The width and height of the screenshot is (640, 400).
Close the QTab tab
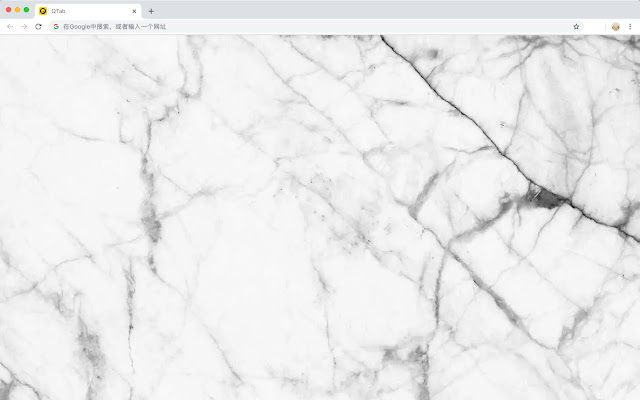[x=134, y=11]
